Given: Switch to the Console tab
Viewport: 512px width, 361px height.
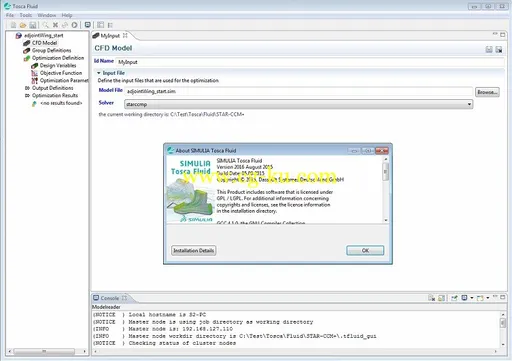Looking at the screenshot, I should 110,298.
